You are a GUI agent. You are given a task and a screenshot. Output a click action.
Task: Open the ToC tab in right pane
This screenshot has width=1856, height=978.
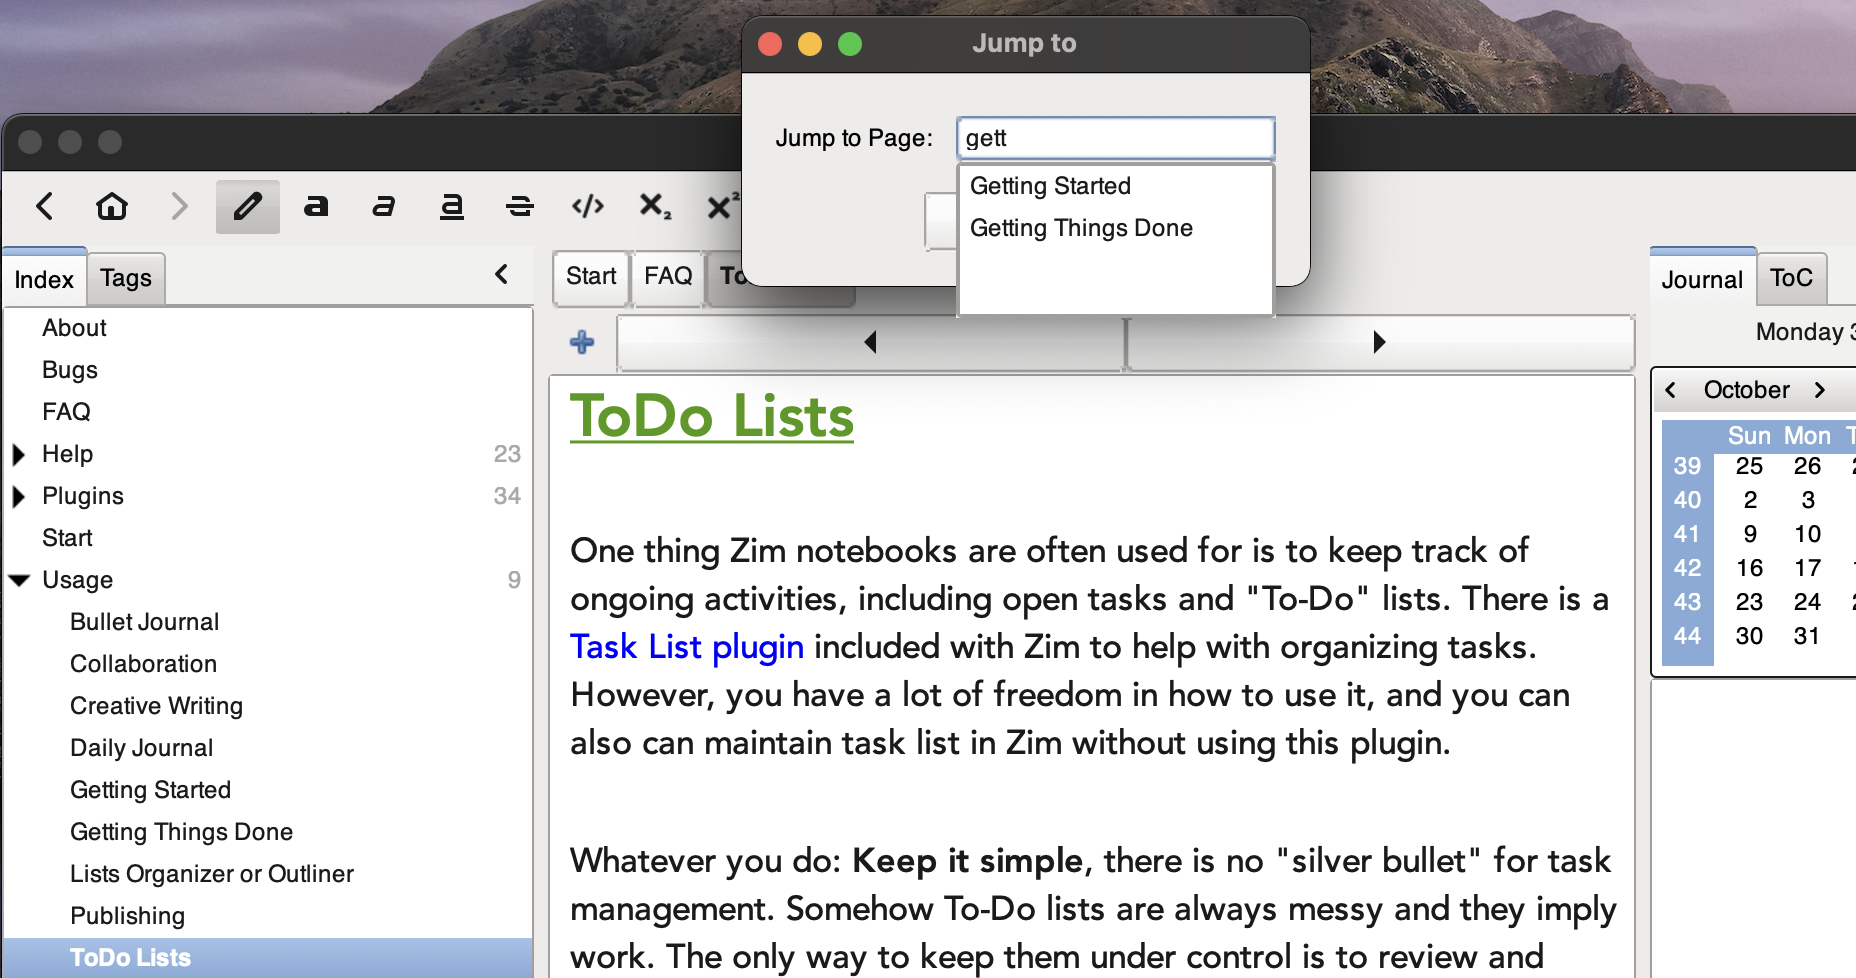click(x=1791, y=278)
